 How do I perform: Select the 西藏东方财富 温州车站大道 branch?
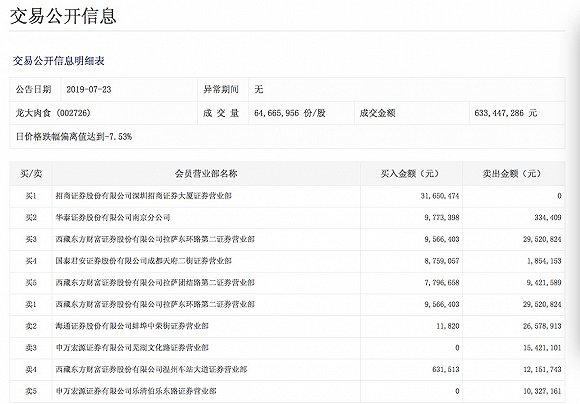coord(151,370)
